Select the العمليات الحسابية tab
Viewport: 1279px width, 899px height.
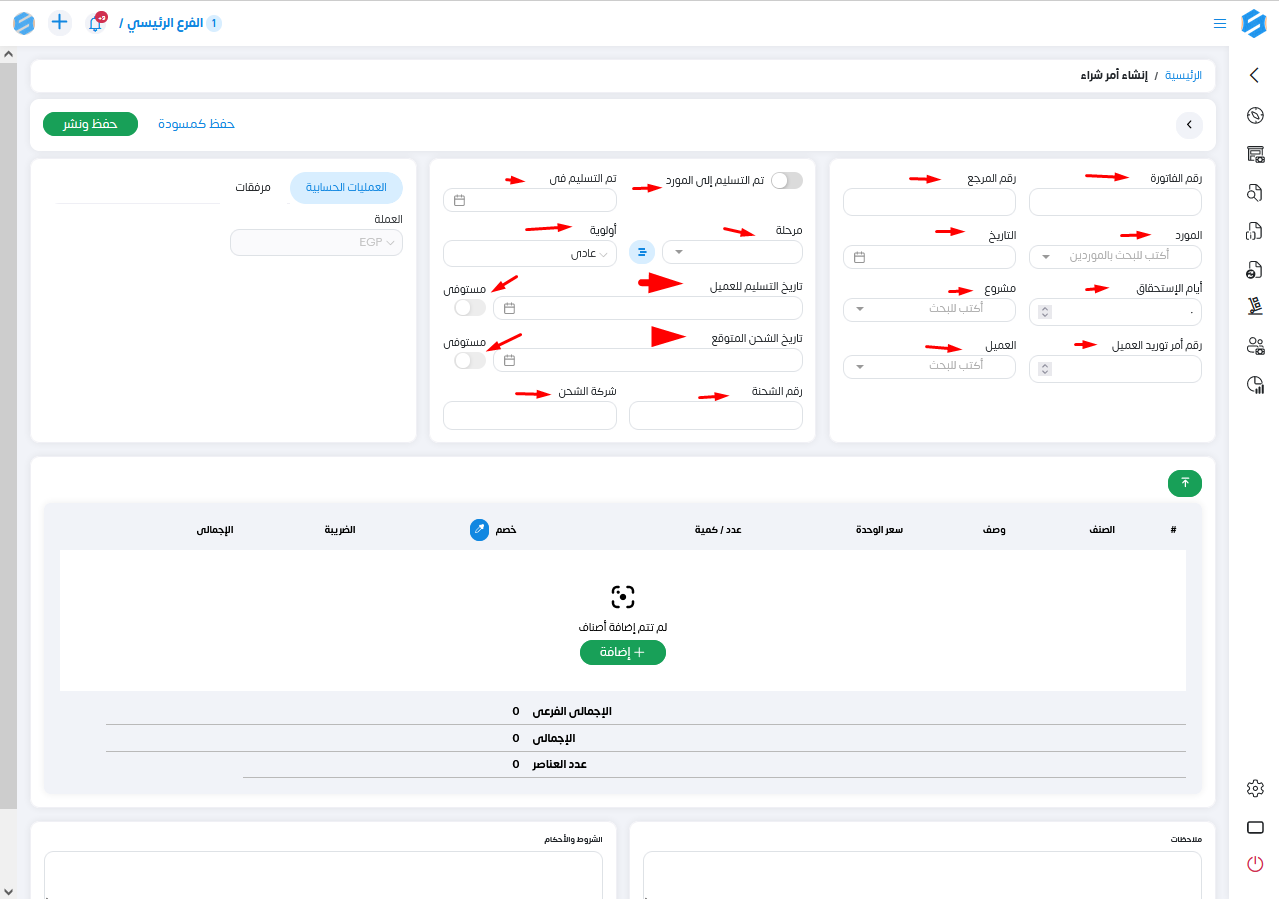click(346, 188)
